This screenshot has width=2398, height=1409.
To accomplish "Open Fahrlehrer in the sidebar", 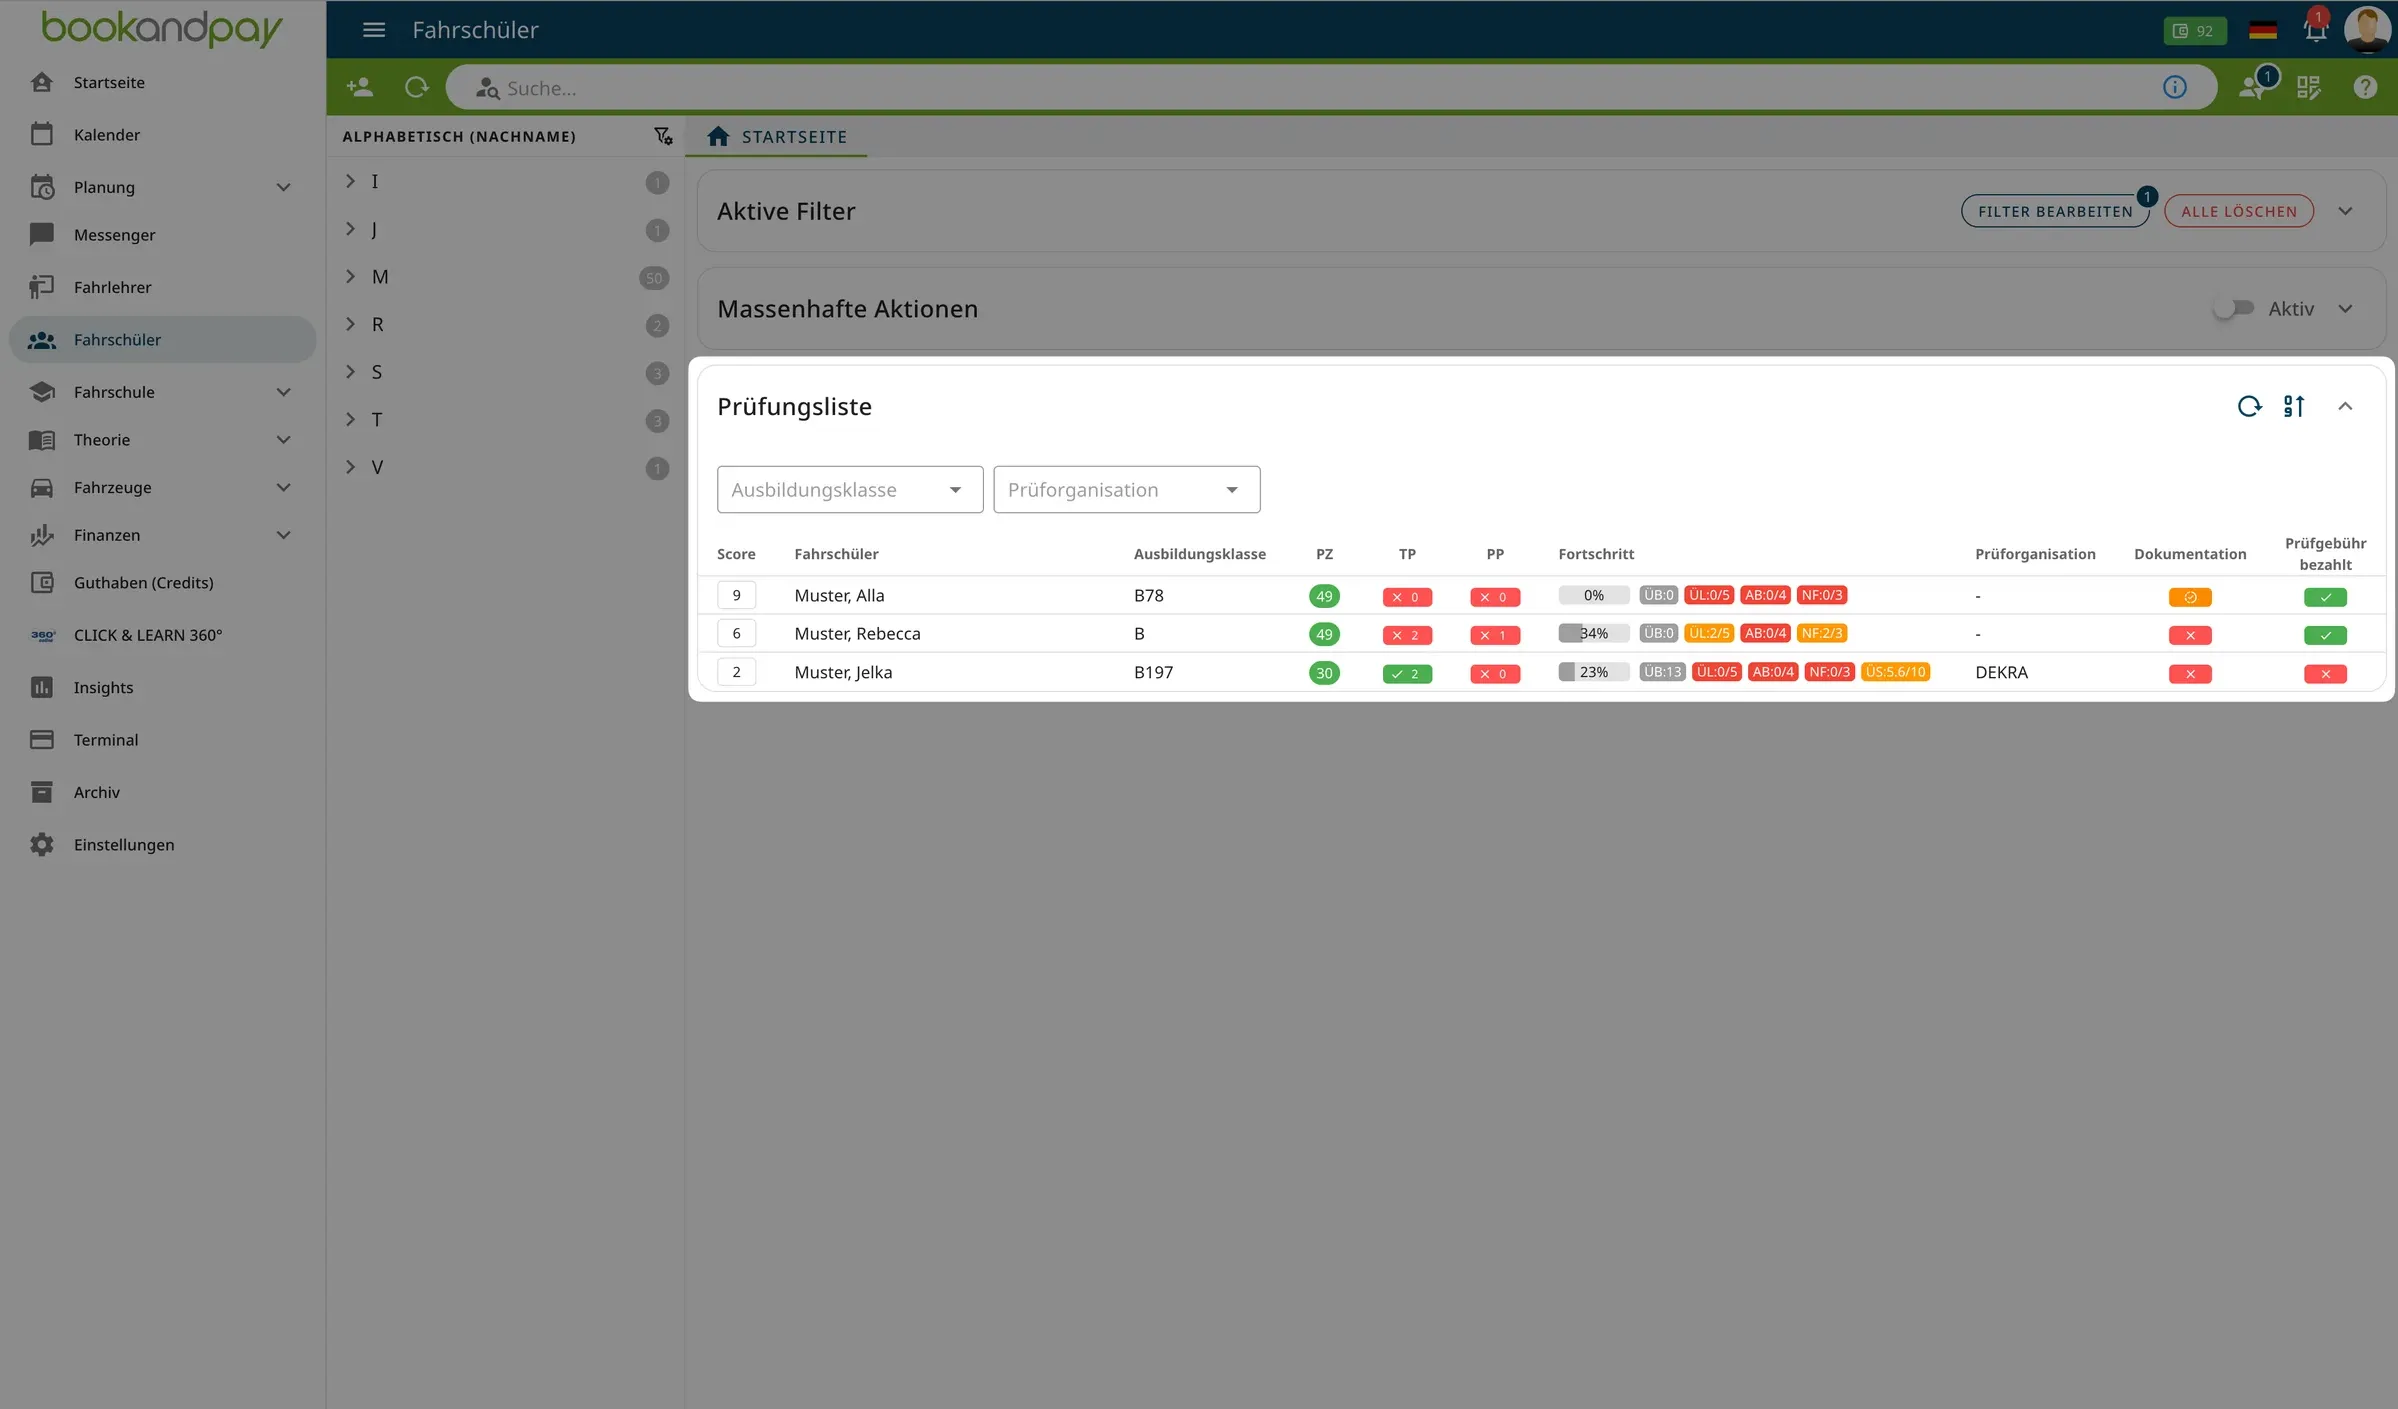I will (x=162, y=287).
